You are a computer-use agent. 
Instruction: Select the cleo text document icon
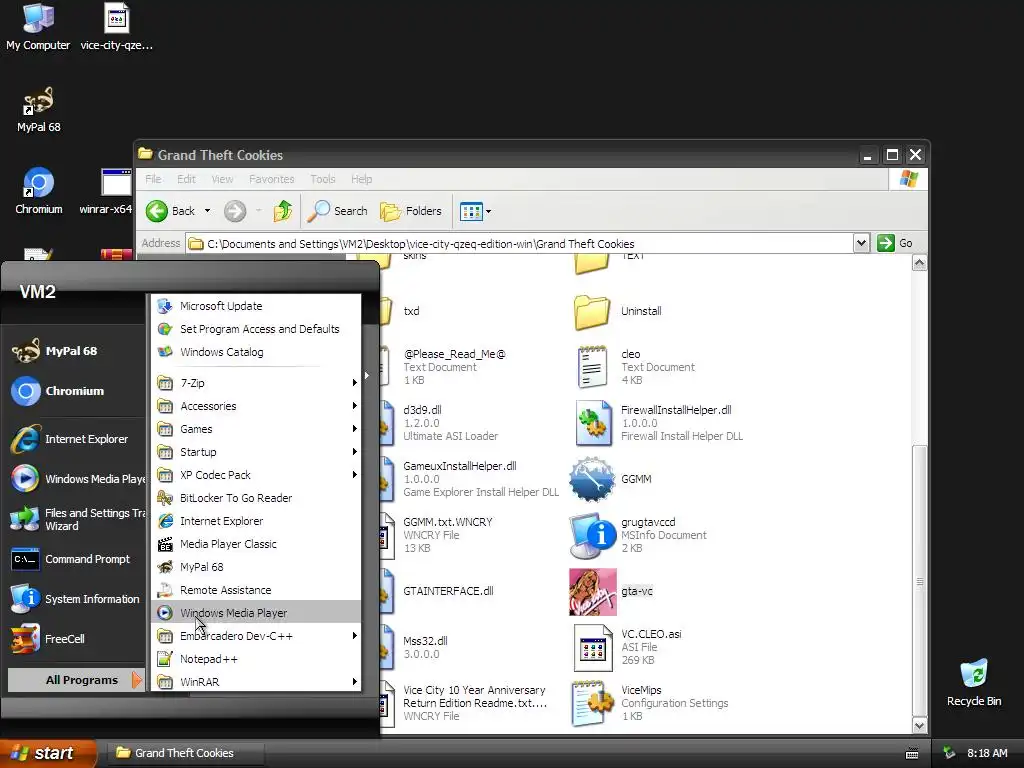592,367
